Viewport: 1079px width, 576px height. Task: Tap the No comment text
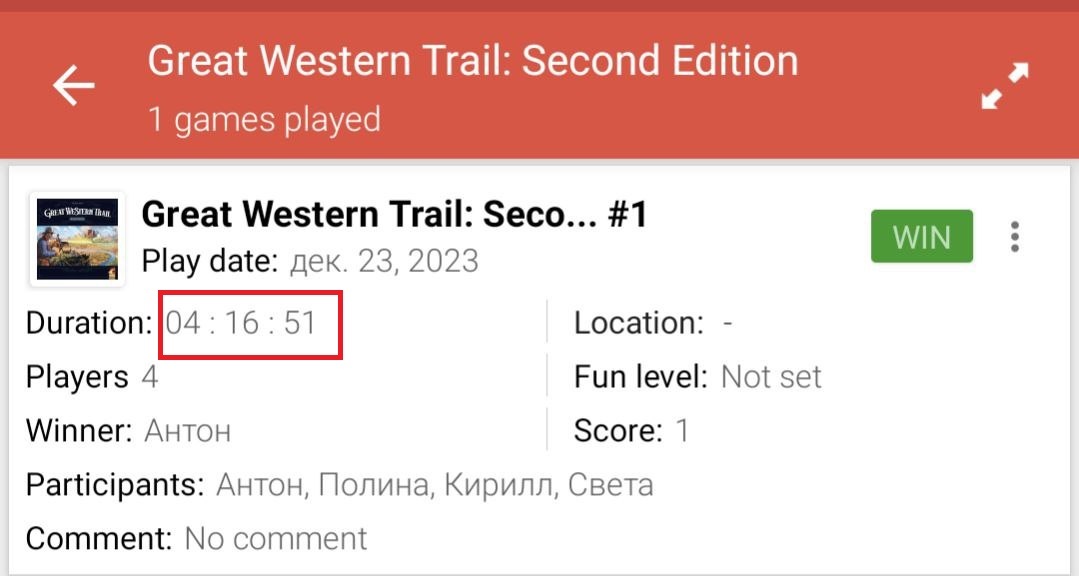tap(276, 539)
